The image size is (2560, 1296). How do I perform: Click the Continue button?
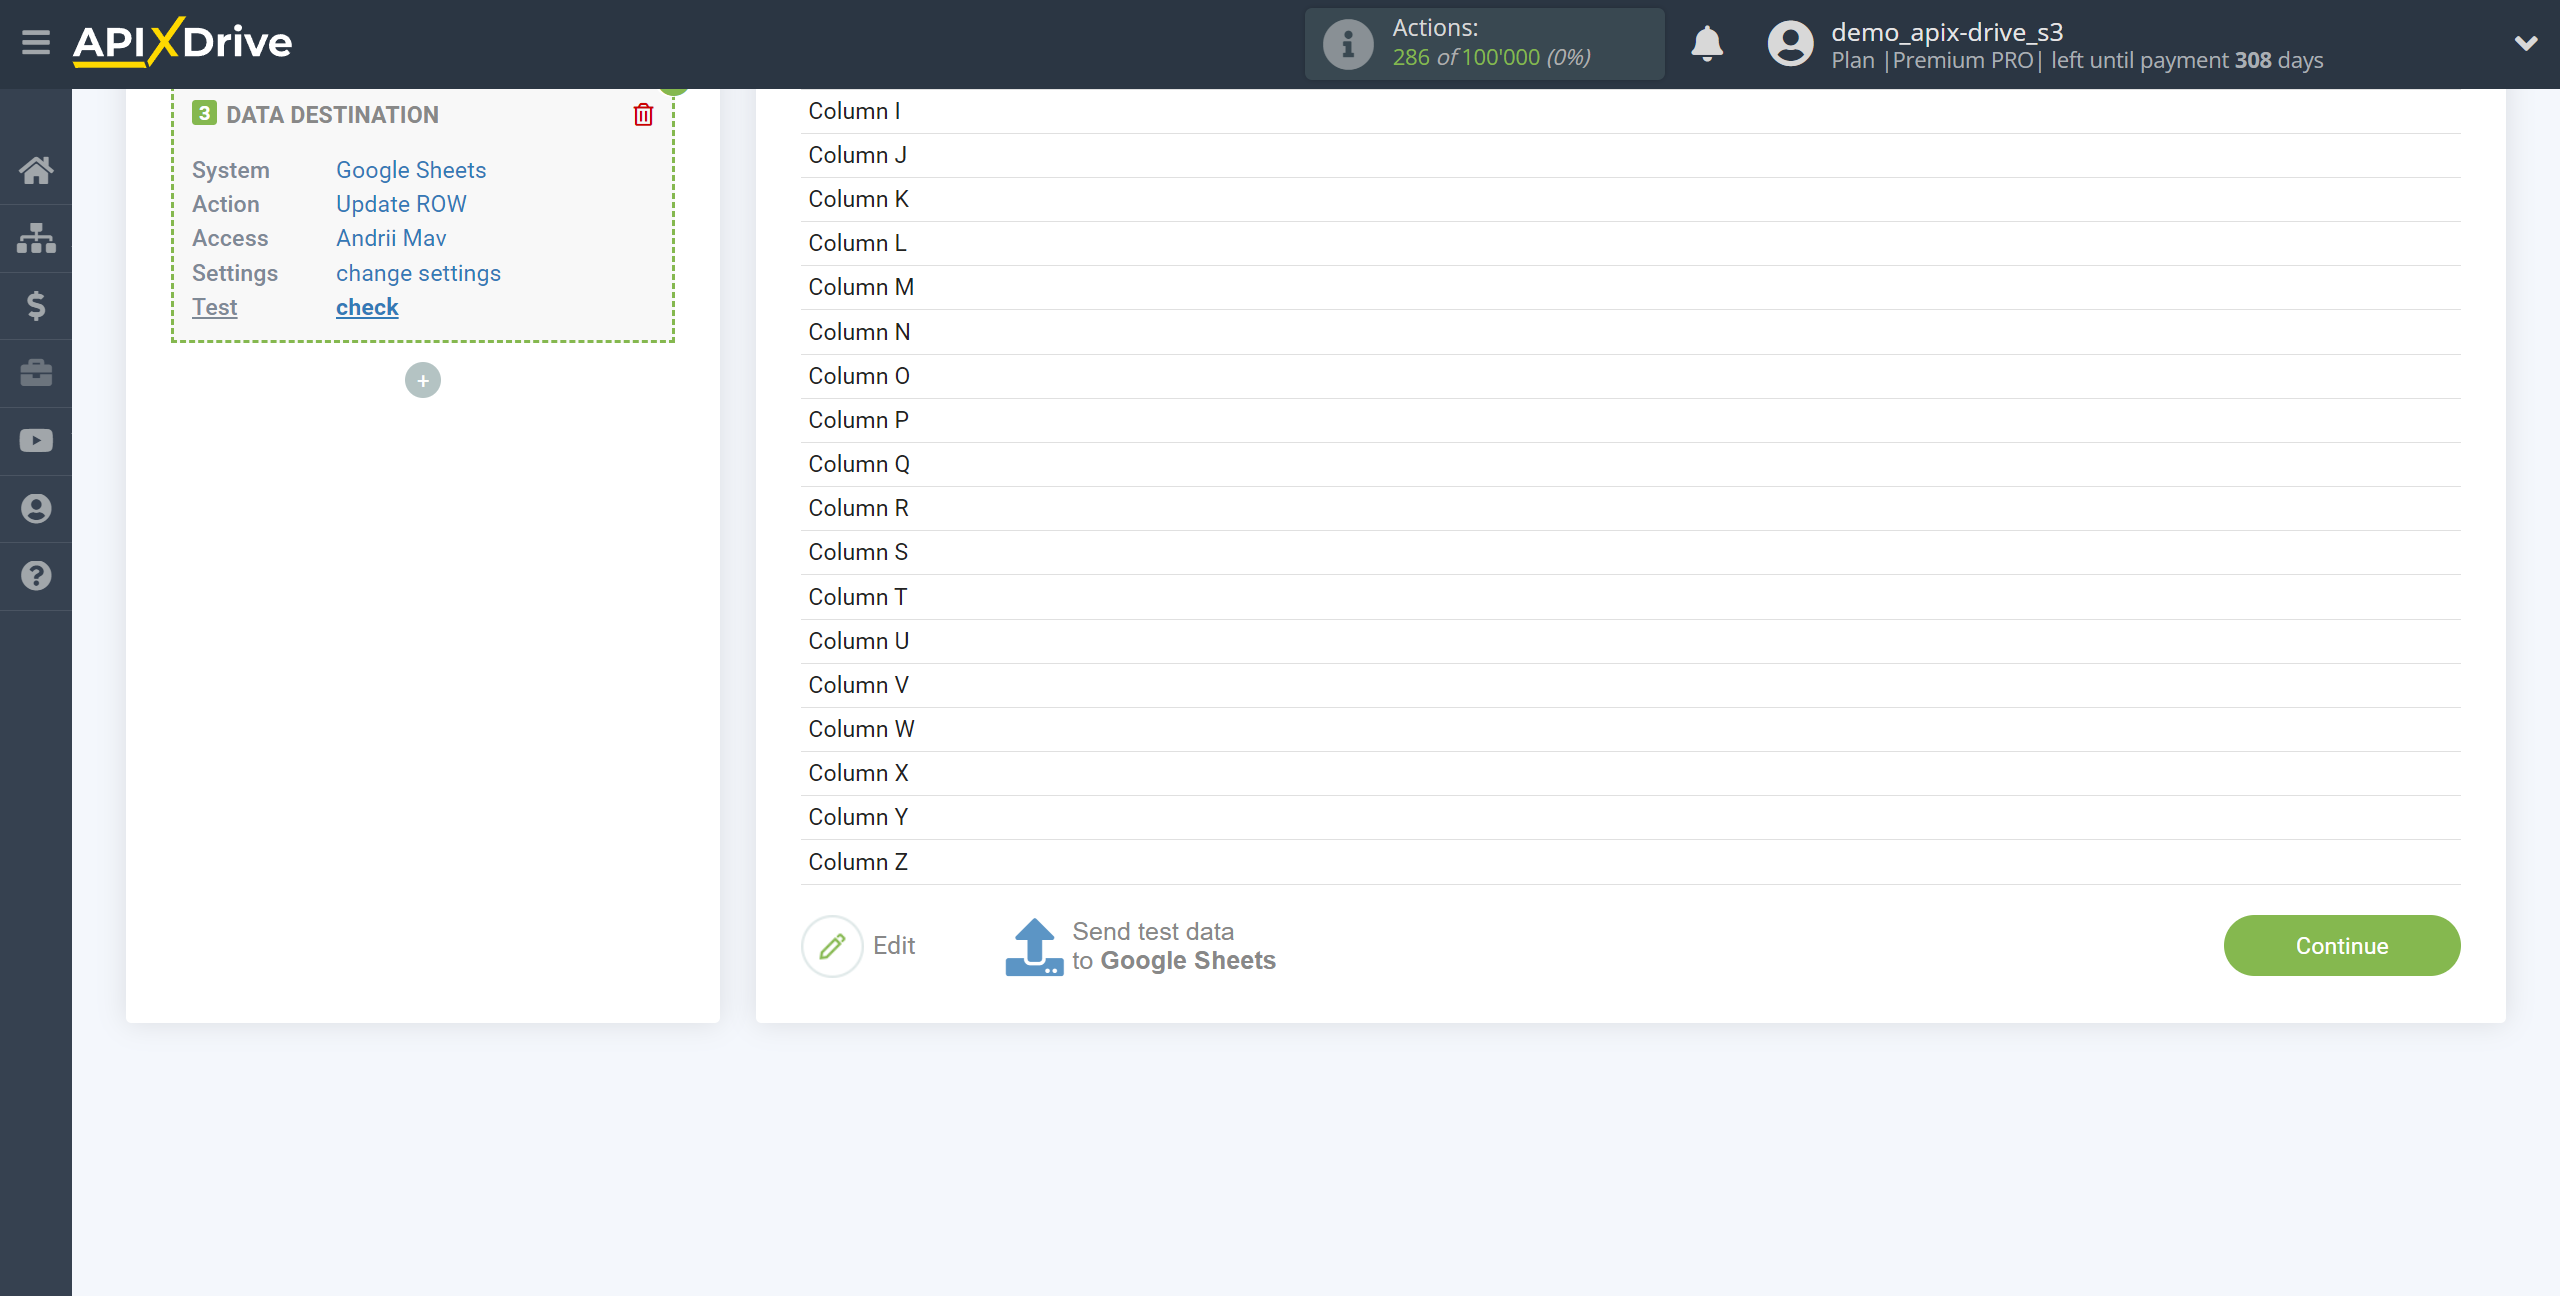[2343, 946]
